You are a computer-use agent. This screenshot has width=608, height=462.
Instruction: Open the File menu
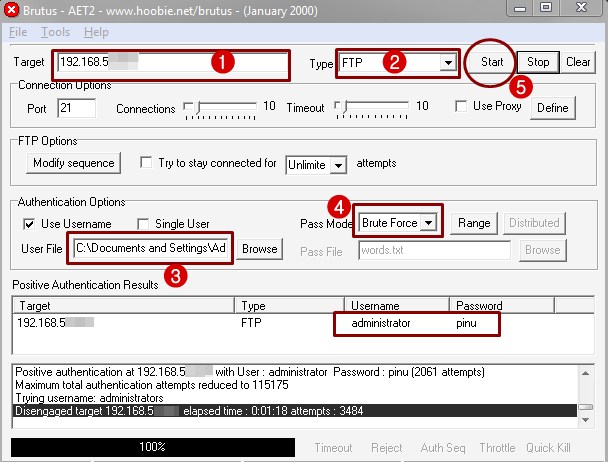click(x=18, y=32)
